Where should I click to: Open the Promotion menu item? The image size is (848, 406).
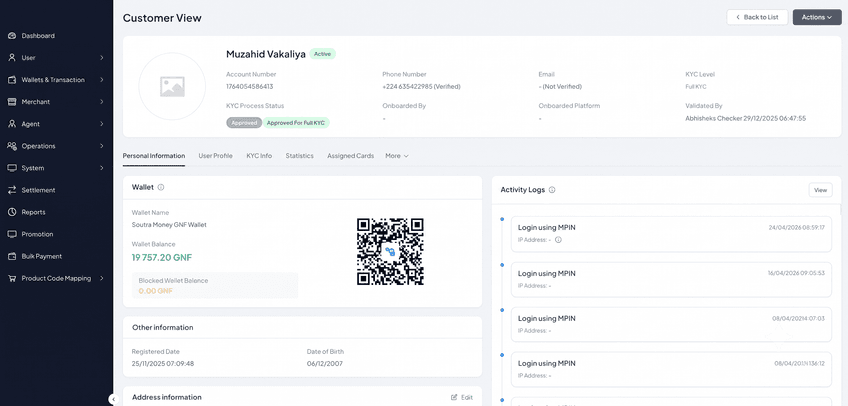coord(56,234)
